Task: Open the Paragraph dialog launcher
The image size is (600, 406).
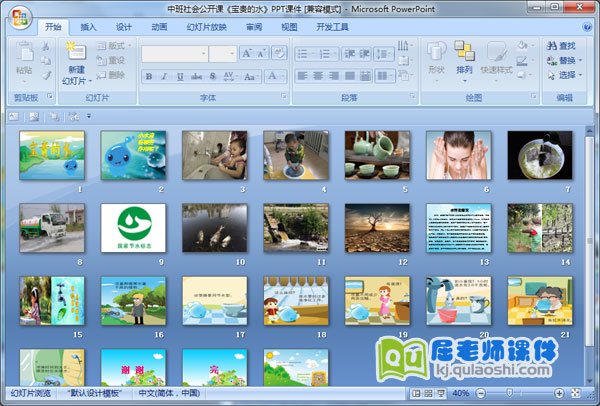Action: coord(412,96)
